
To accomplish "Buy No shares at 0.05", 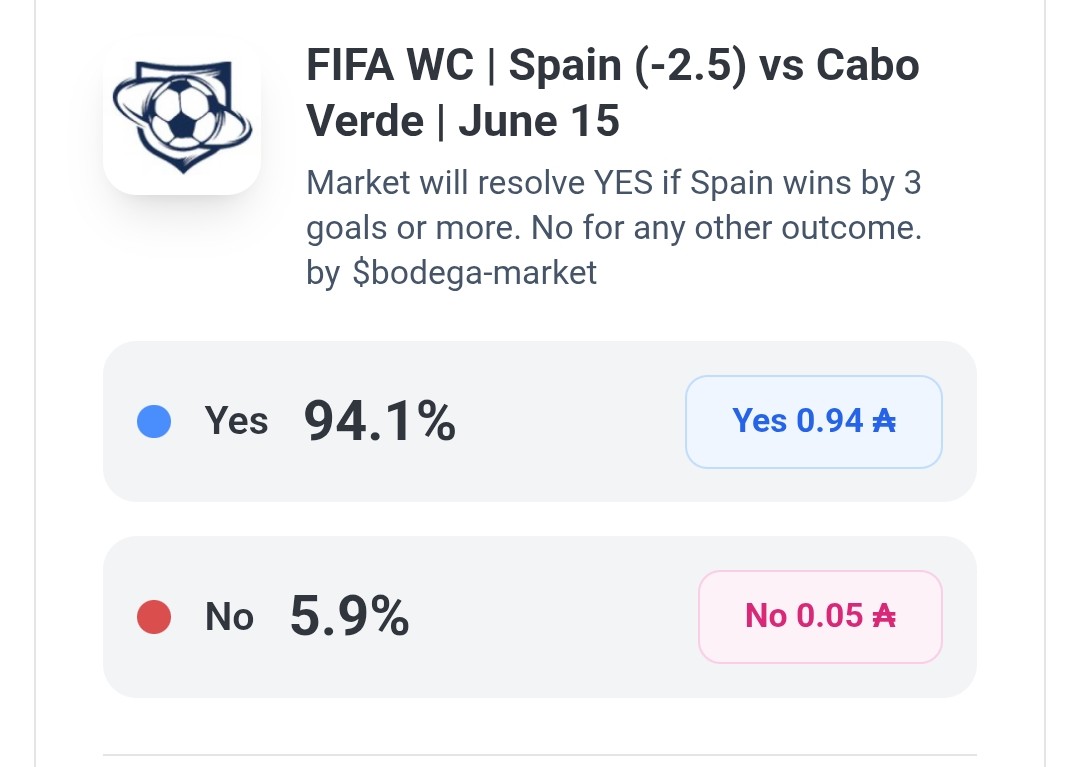I will [x=820, y=616].
